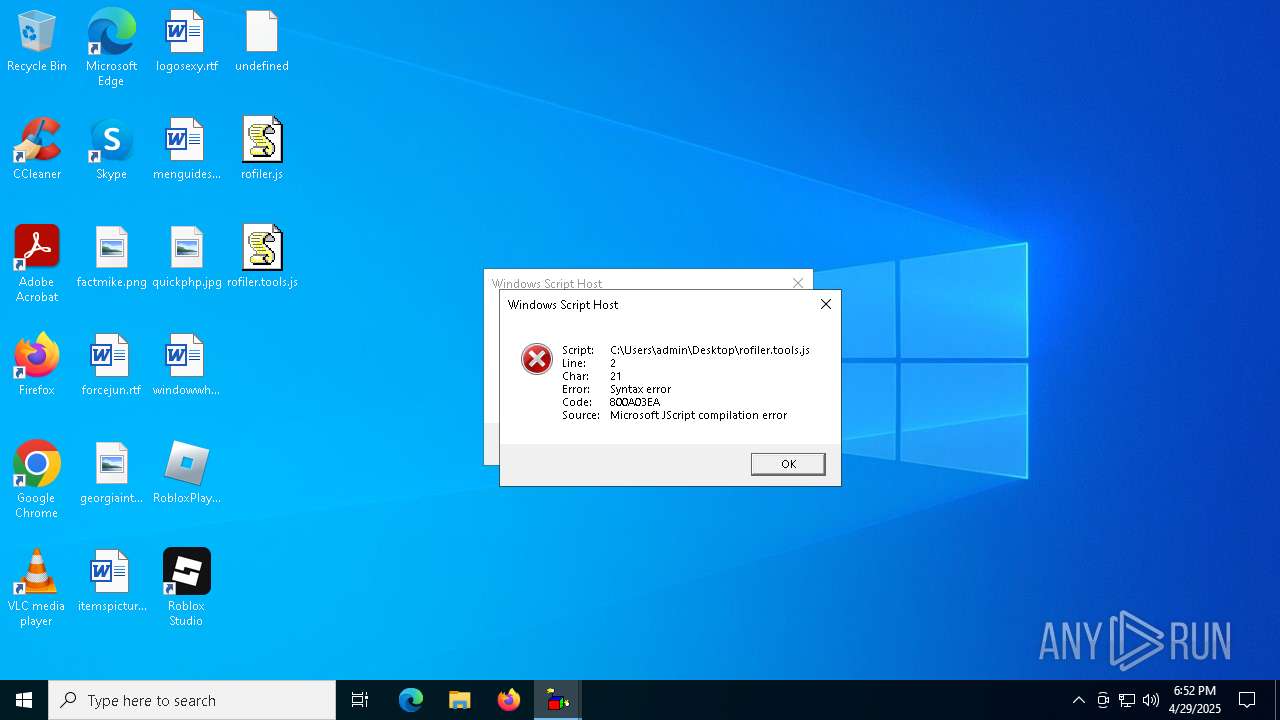Select the Microsoft Edge desktop shortcut
This screenshot has height=720, width=1280.
coord(111,48)
